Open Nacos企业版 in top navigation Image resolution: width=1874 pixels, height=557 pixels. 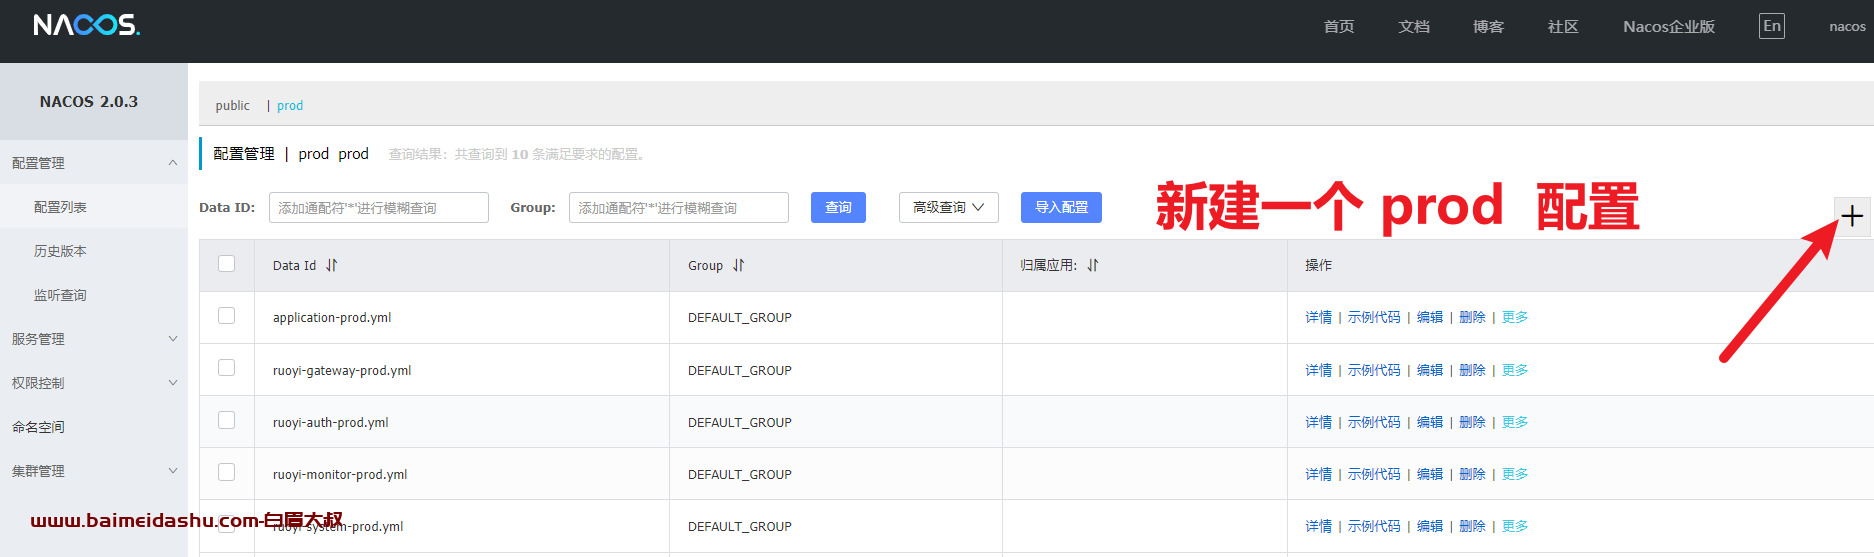pos(1669,27)
